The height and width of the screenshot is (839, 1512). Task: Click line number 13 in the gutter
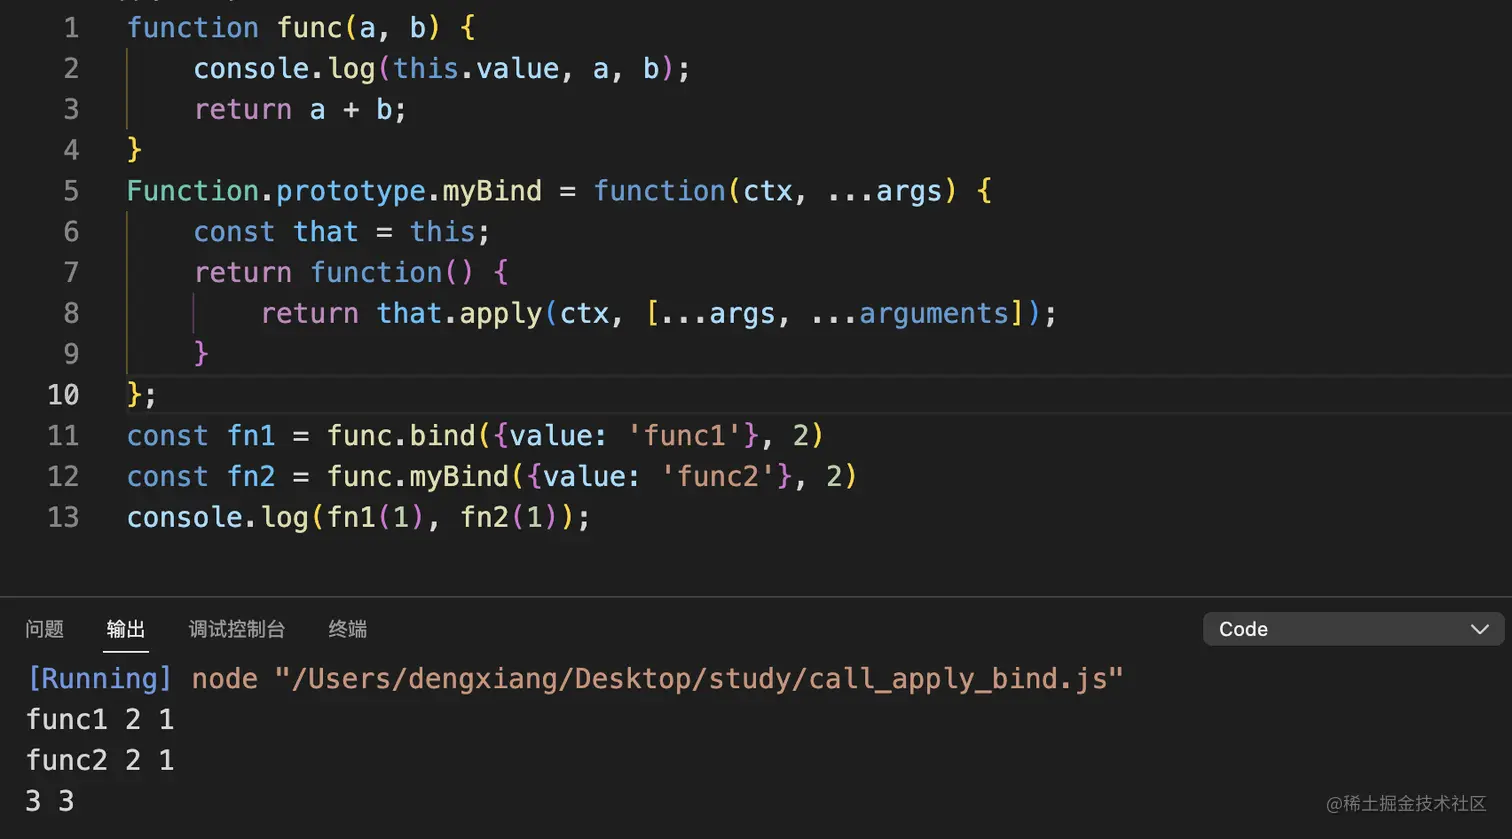tap(63, 517)
